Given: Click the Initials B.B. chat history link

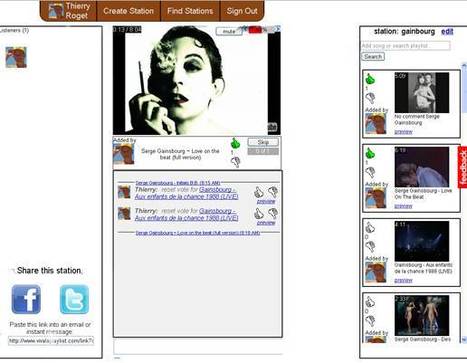Looking at the screenshot, I should [178, 183].
